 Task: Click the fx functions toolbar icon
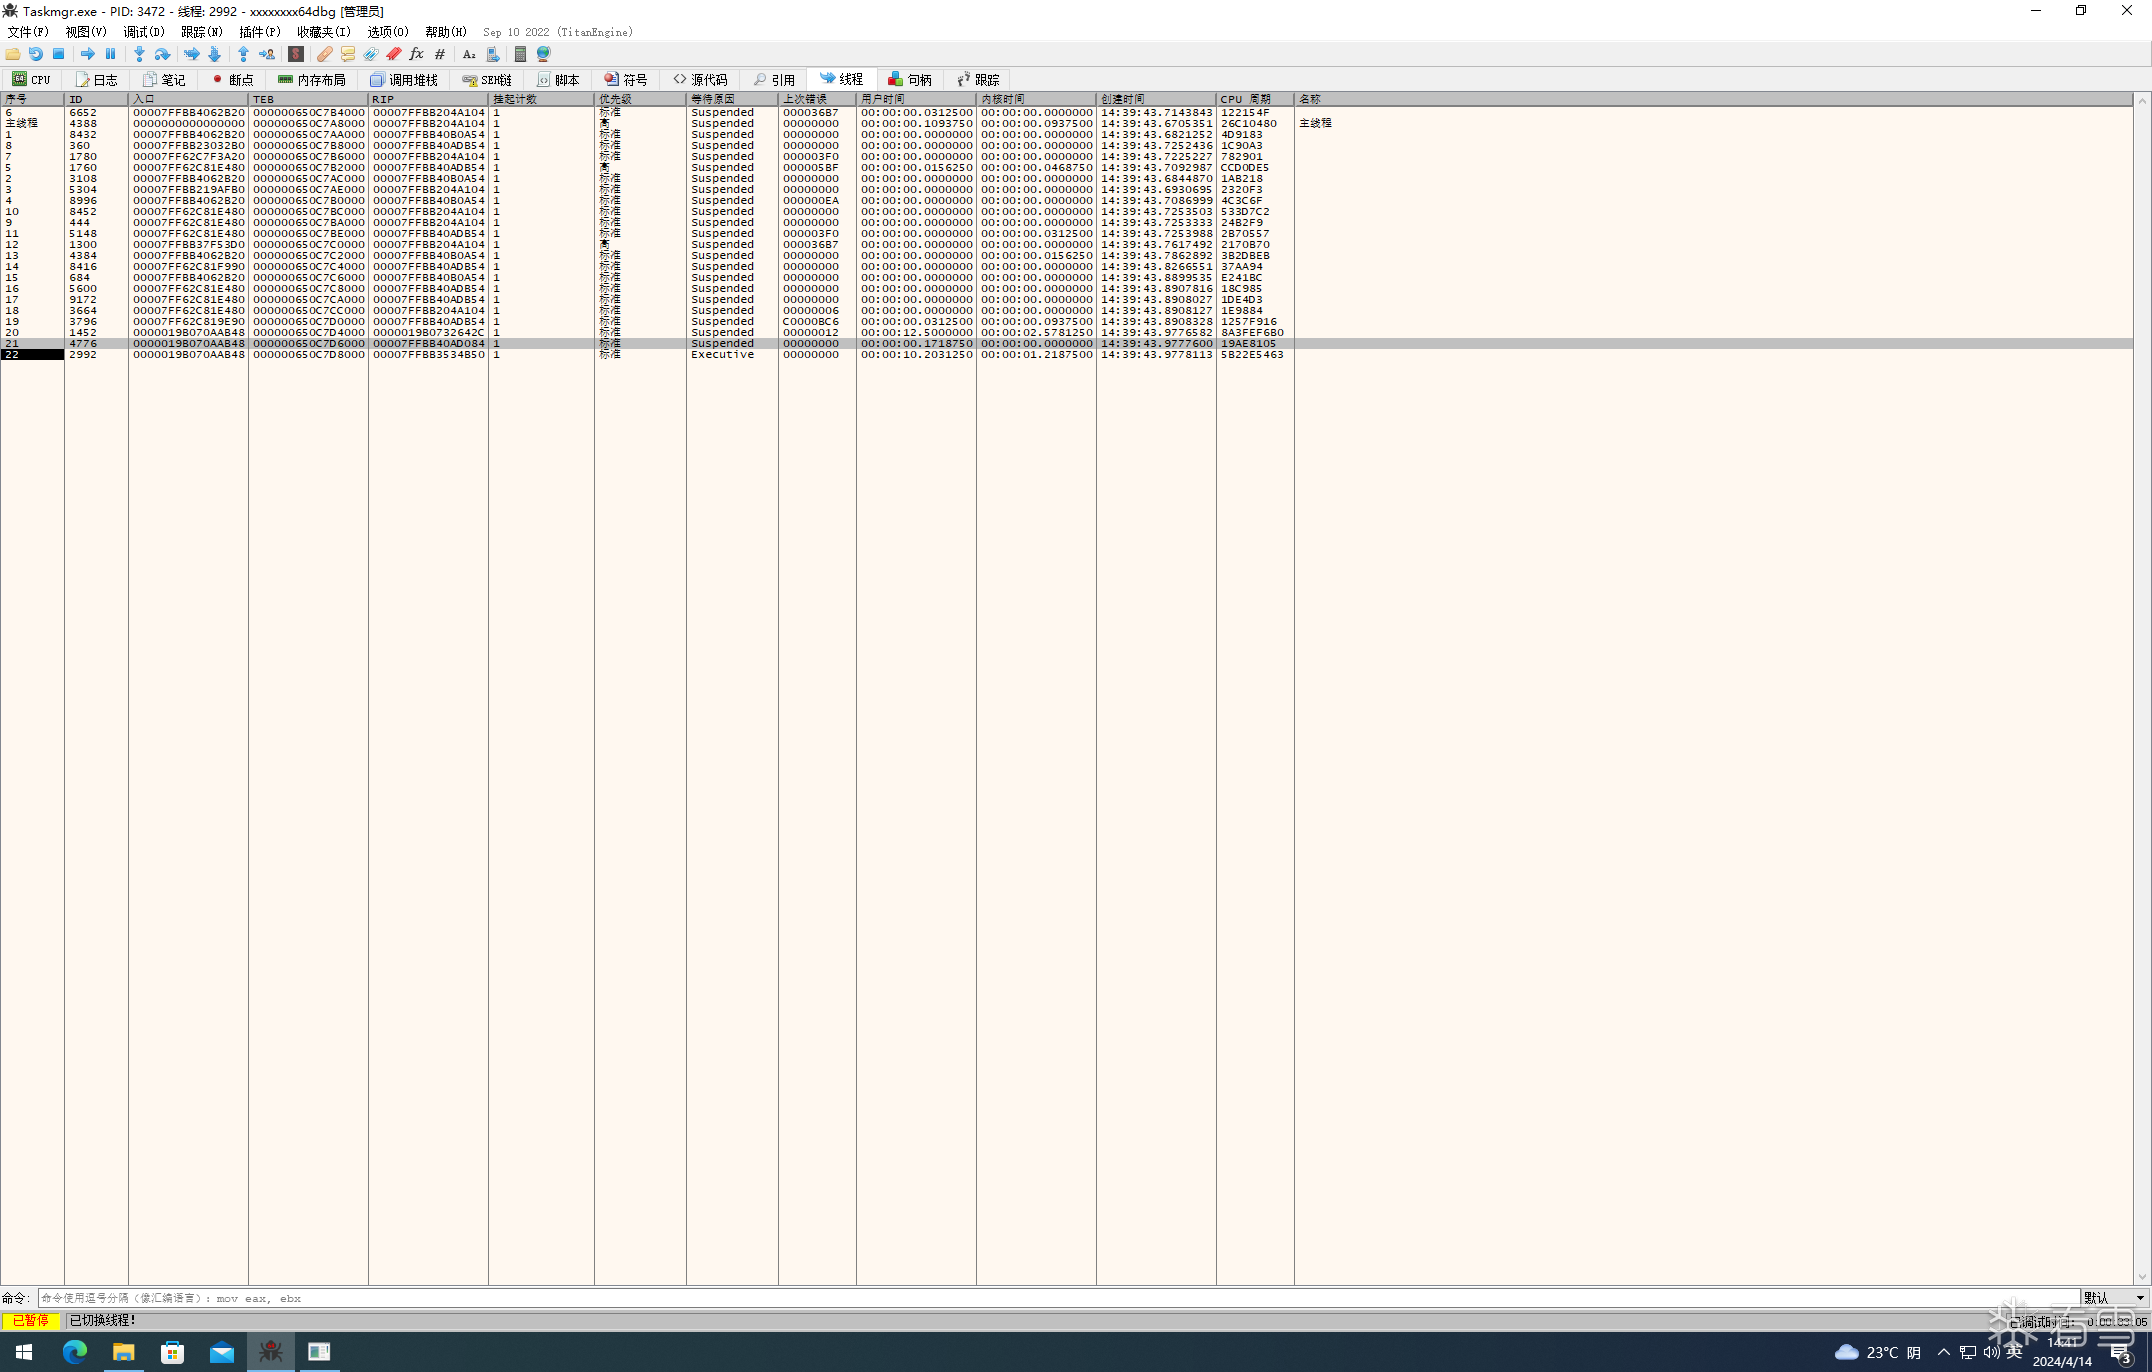(x=416, y=54)
